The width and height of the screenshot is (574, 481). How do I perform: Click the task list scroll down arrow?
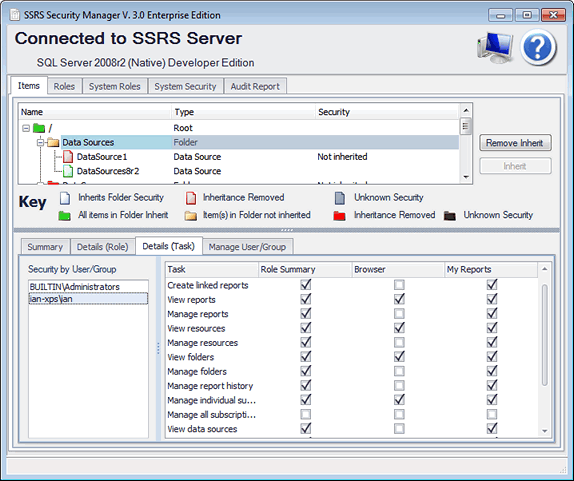[545, 431]
